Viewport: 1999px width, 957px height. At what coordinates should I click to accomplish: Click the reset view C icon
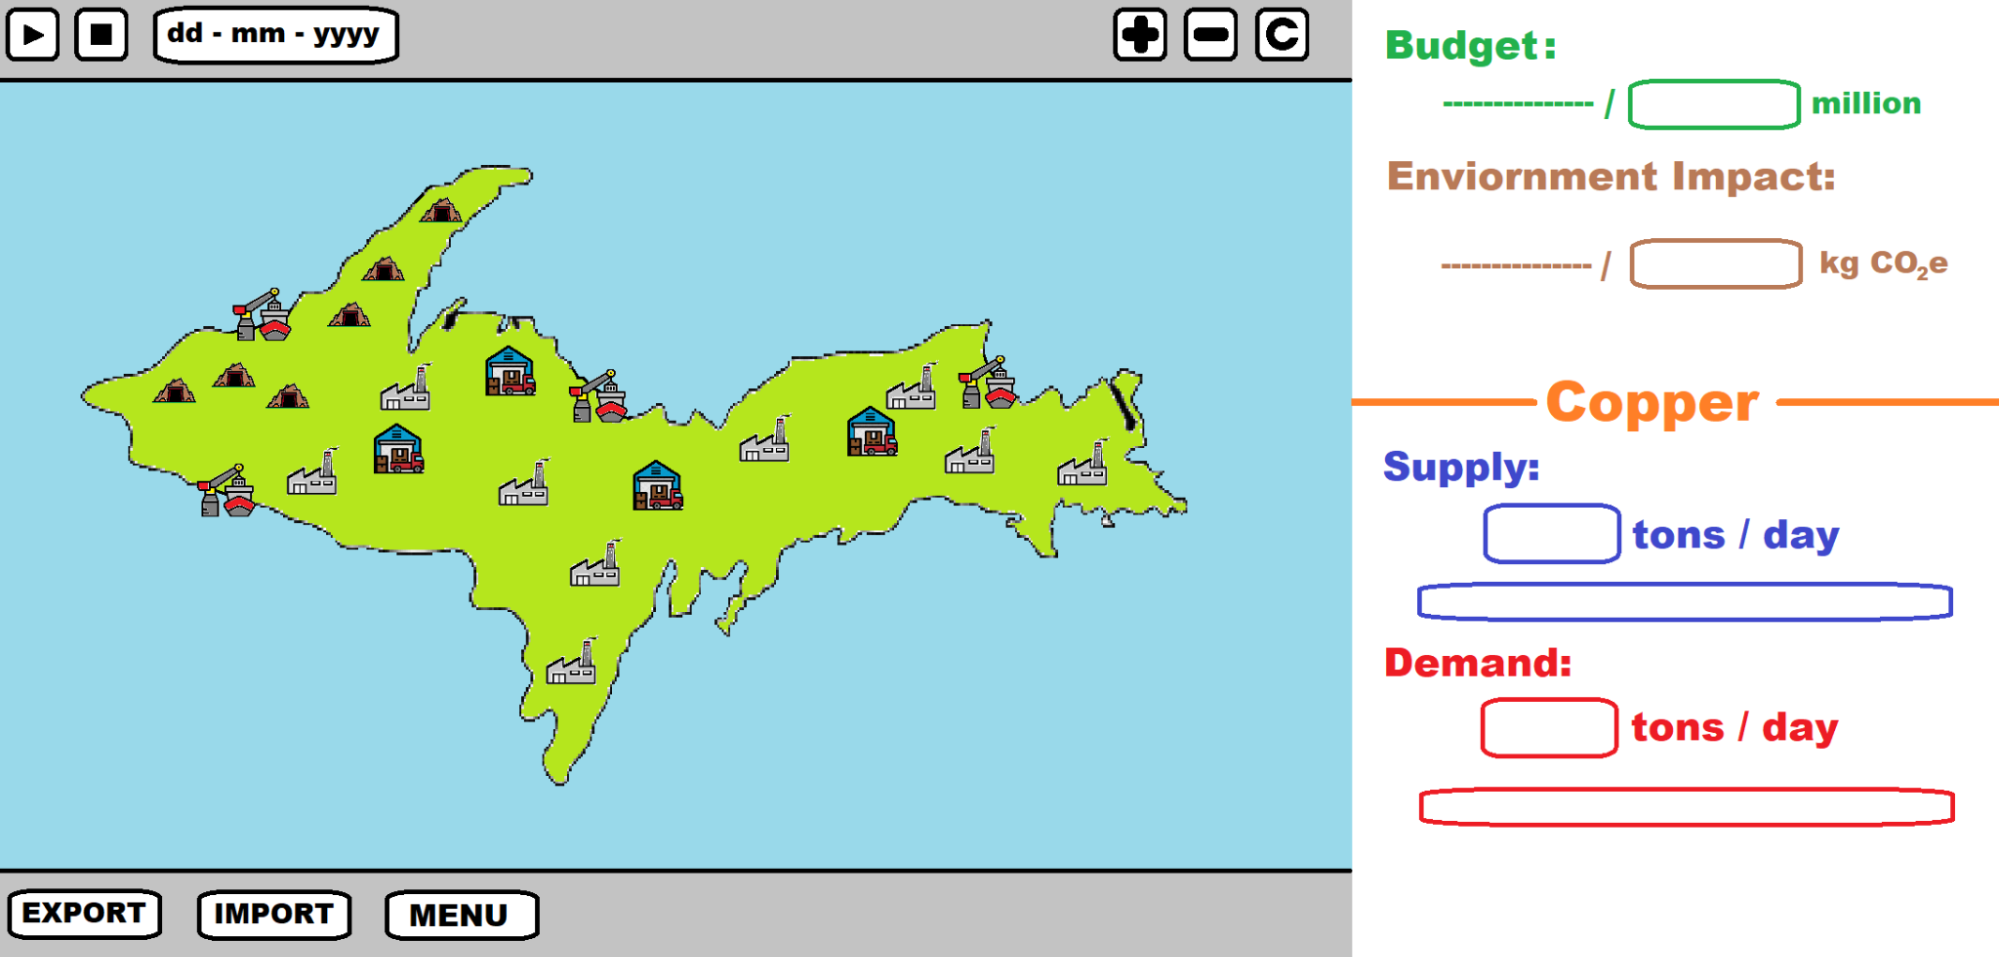1282,36
